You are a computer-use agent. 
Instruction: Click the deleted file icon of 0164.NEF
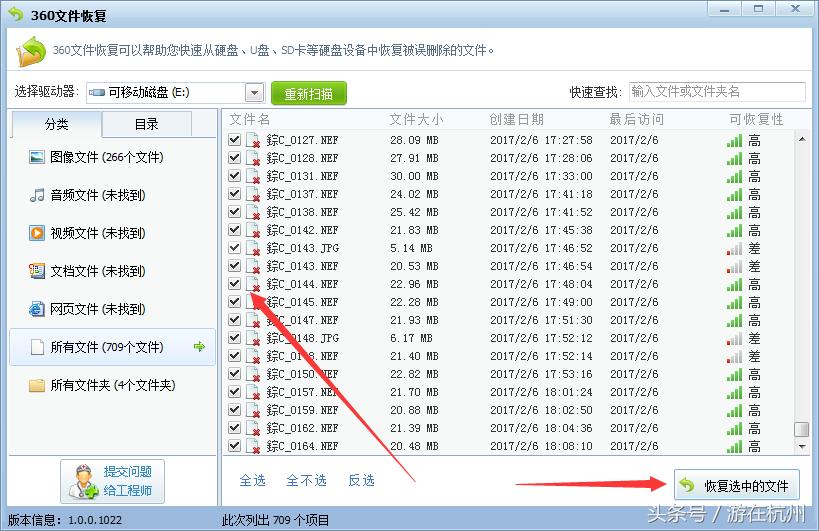[x=253, y=446]
